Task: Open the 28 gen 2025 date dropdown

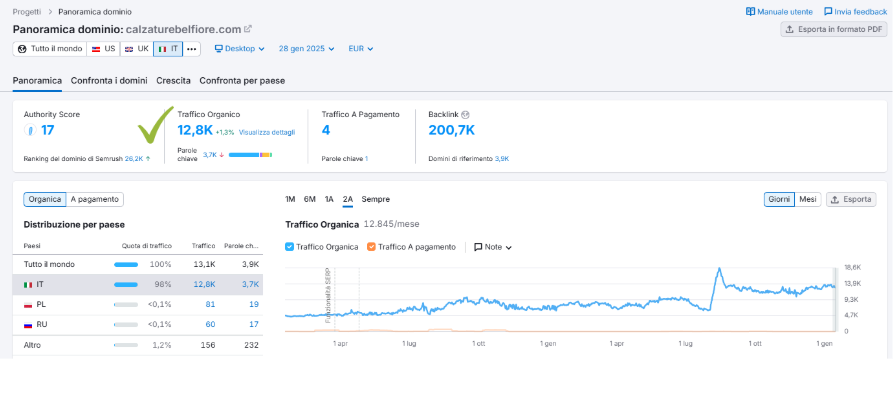Action: coord(308,48)
